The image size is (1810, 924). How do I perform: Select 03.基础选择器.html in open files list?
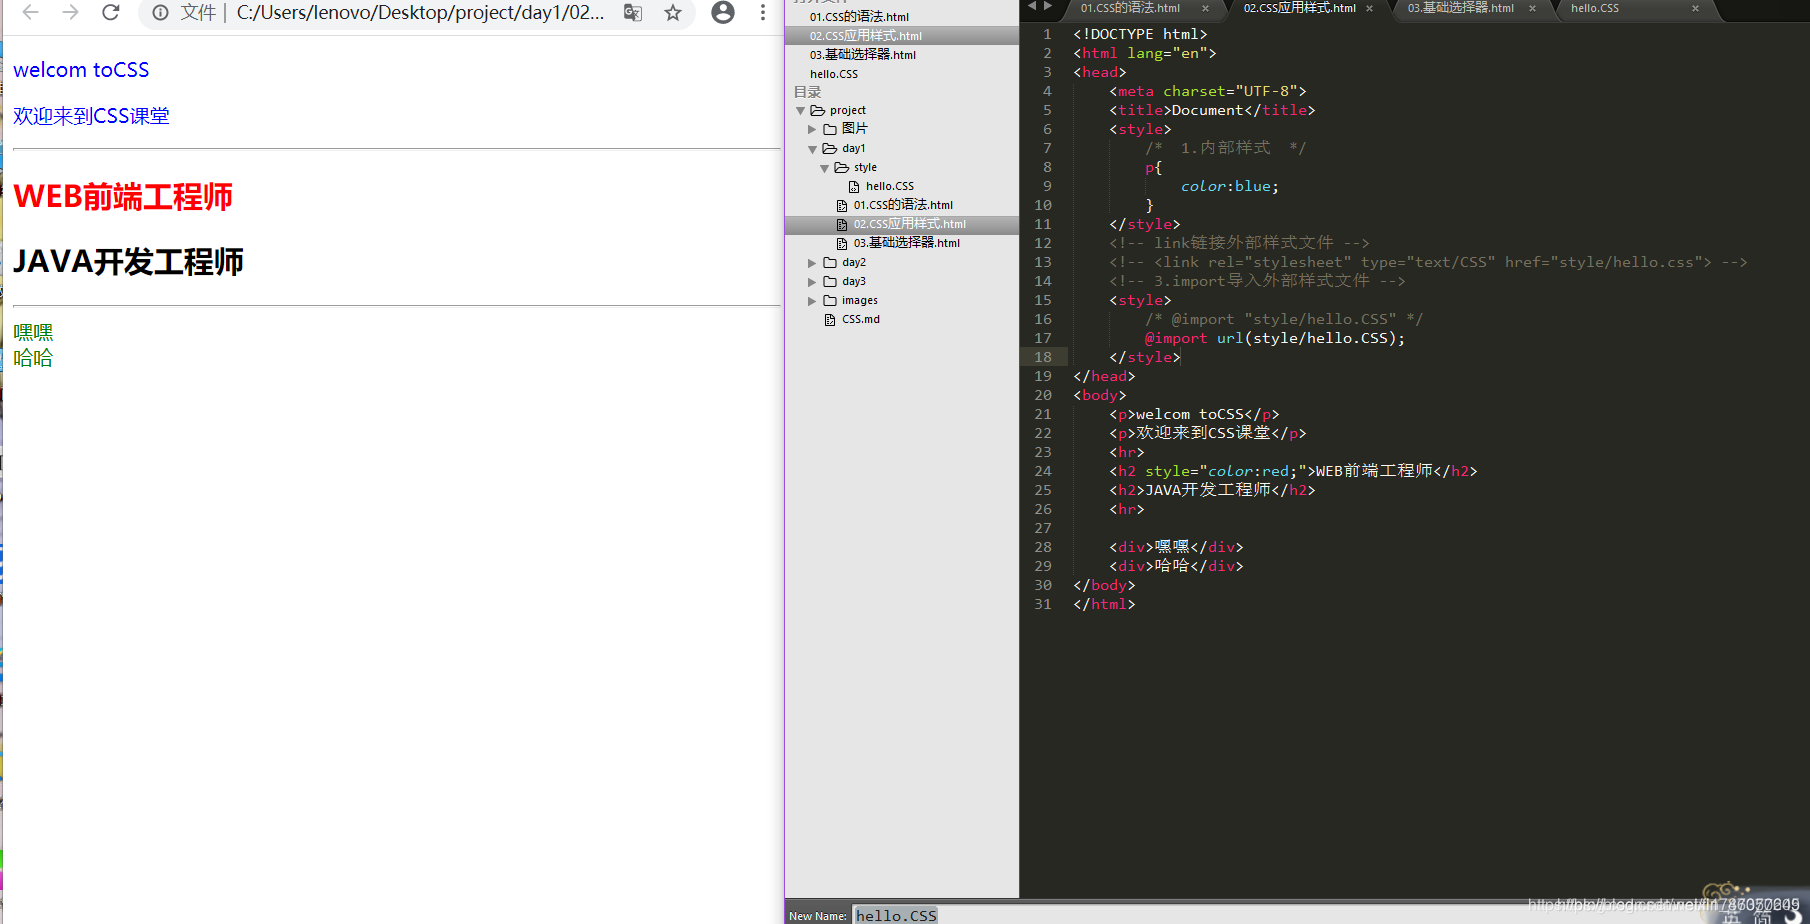point(862,55)
